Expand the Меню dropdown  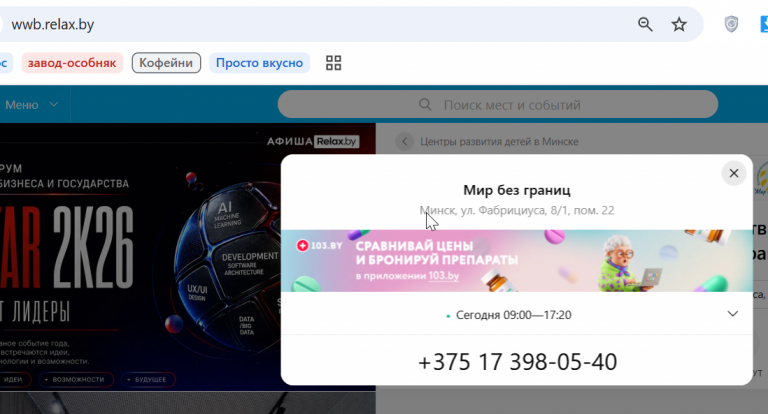pos(31,104)
